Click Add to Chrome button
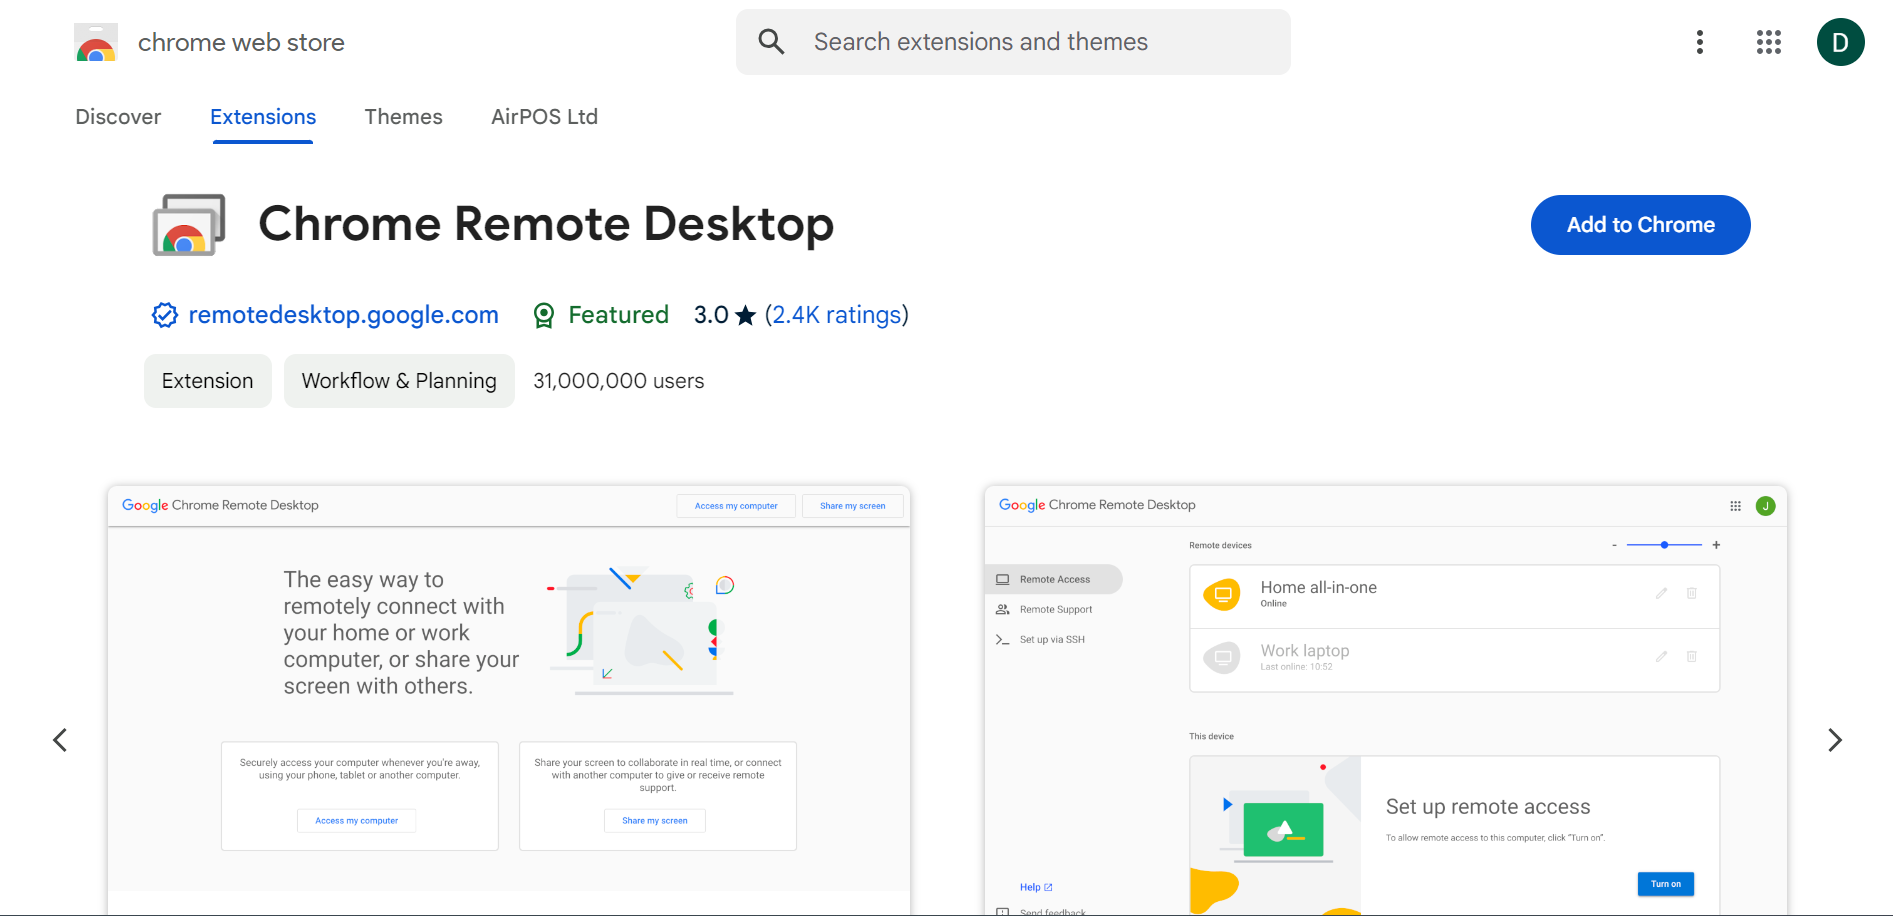The image size is (1893, 916). (x=1640, y=225)
